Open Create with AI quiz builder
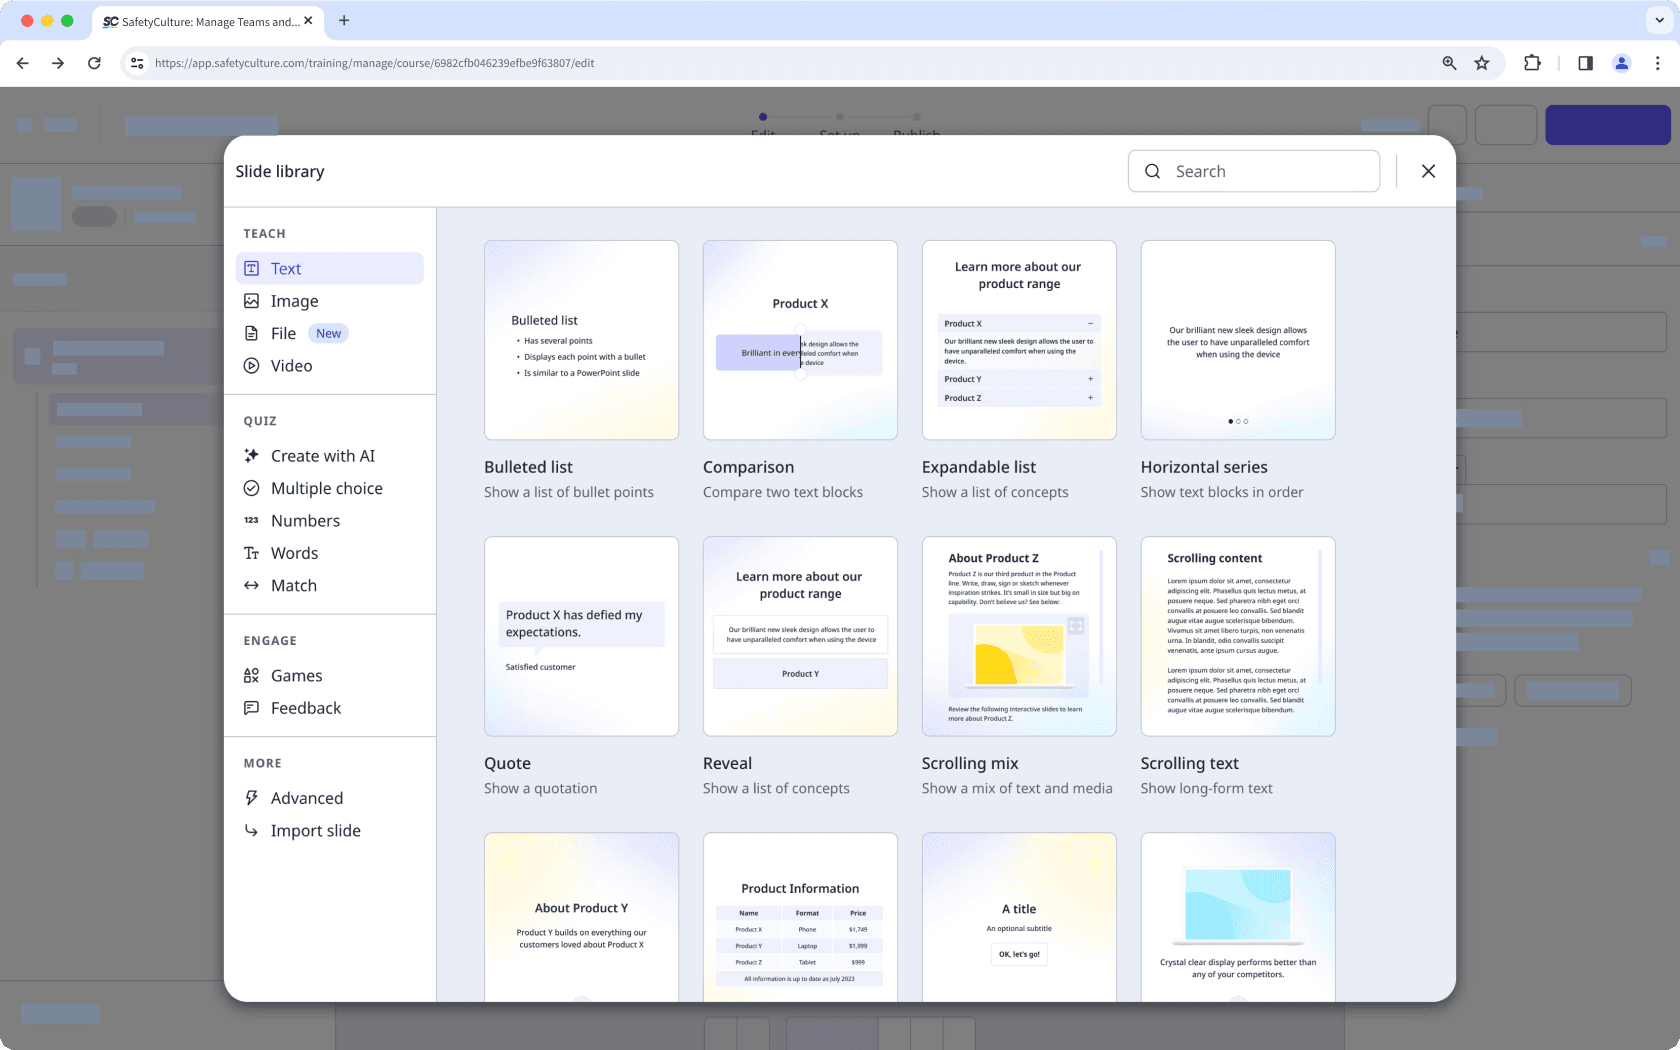This screenshot has width=1680, height=1050. pyautogui.click(x=322, y=455)
